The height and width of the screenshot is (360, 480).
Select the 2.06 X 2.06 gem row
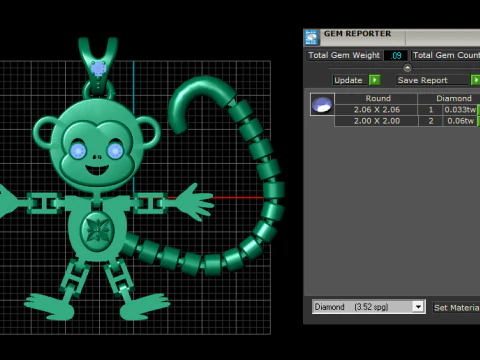click(407, 110)
